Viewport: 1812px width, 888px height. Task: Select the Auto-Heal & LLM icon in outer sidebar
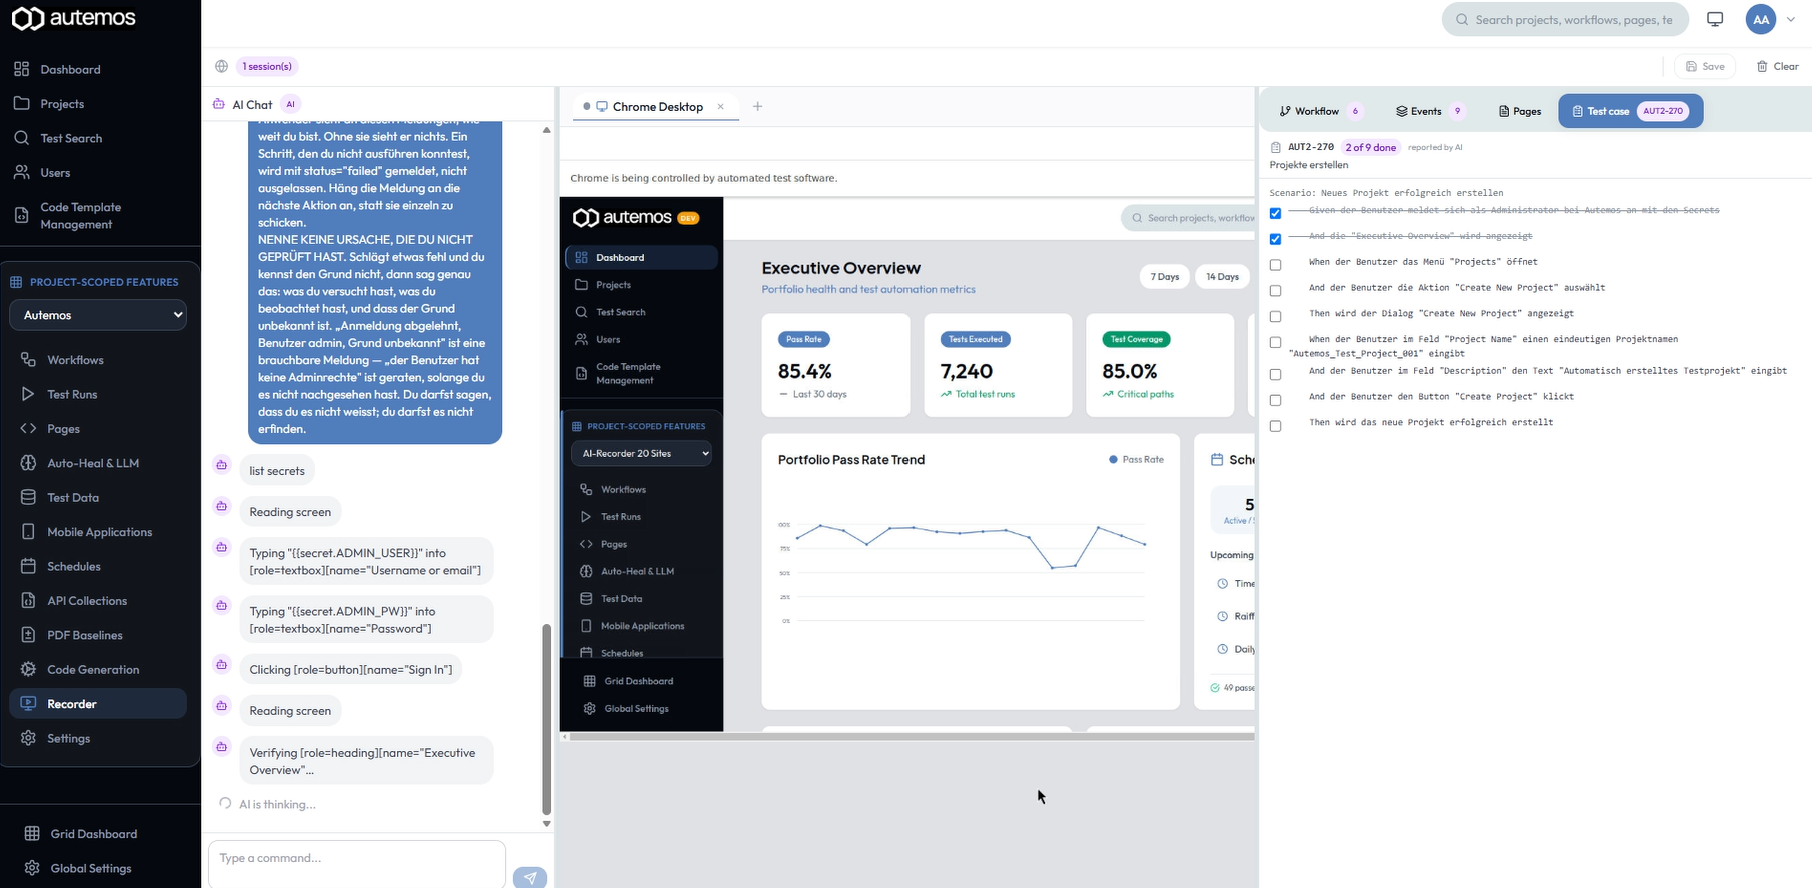click(28, 463)
